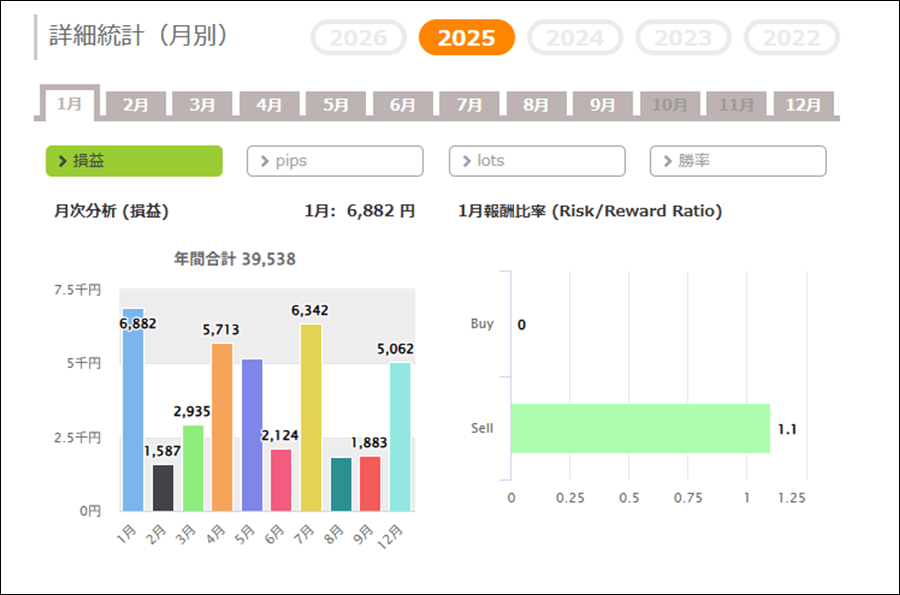The width and height of the screenshot is (900, 595).
Task: Switch to the 7月 month tab
Action: click(x=469, y=104)
